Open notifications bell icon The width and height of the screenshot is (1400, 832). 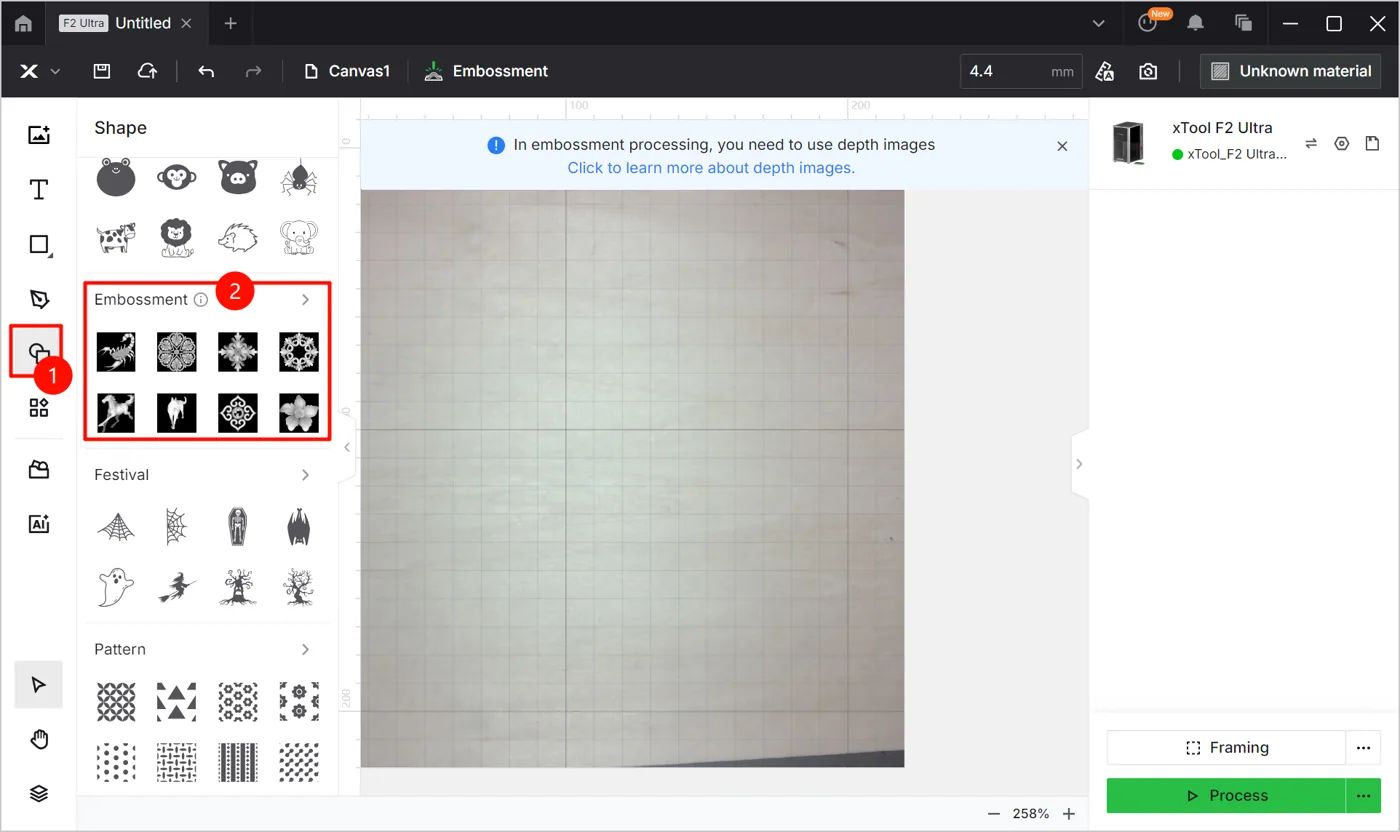[x=1195, y=23]
